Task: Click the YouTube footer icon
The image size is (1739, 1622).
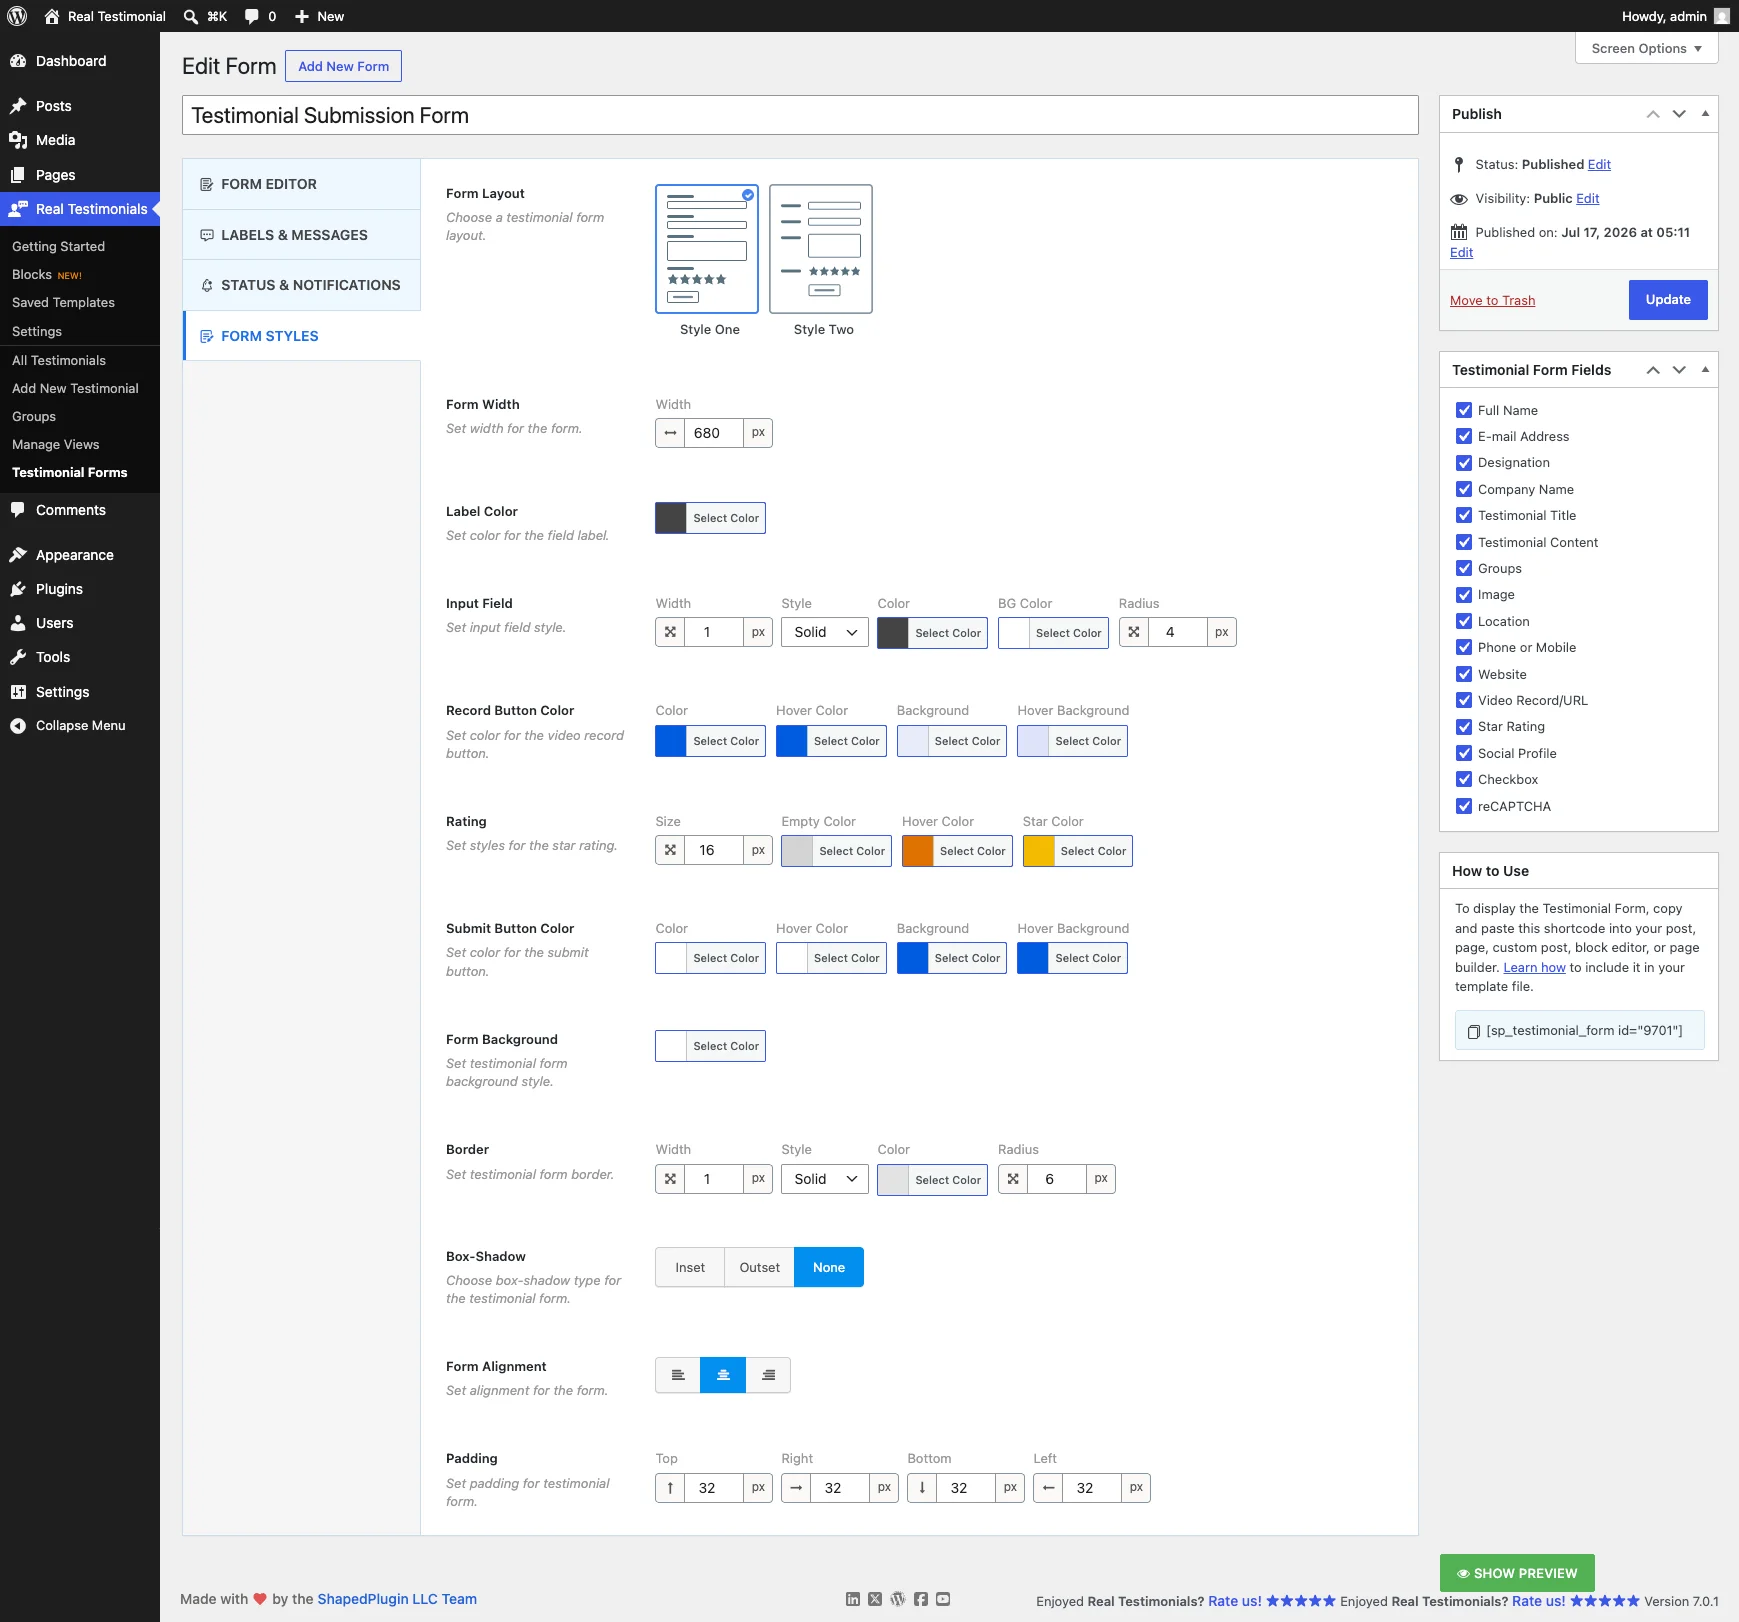Action: coord(943,1599)
